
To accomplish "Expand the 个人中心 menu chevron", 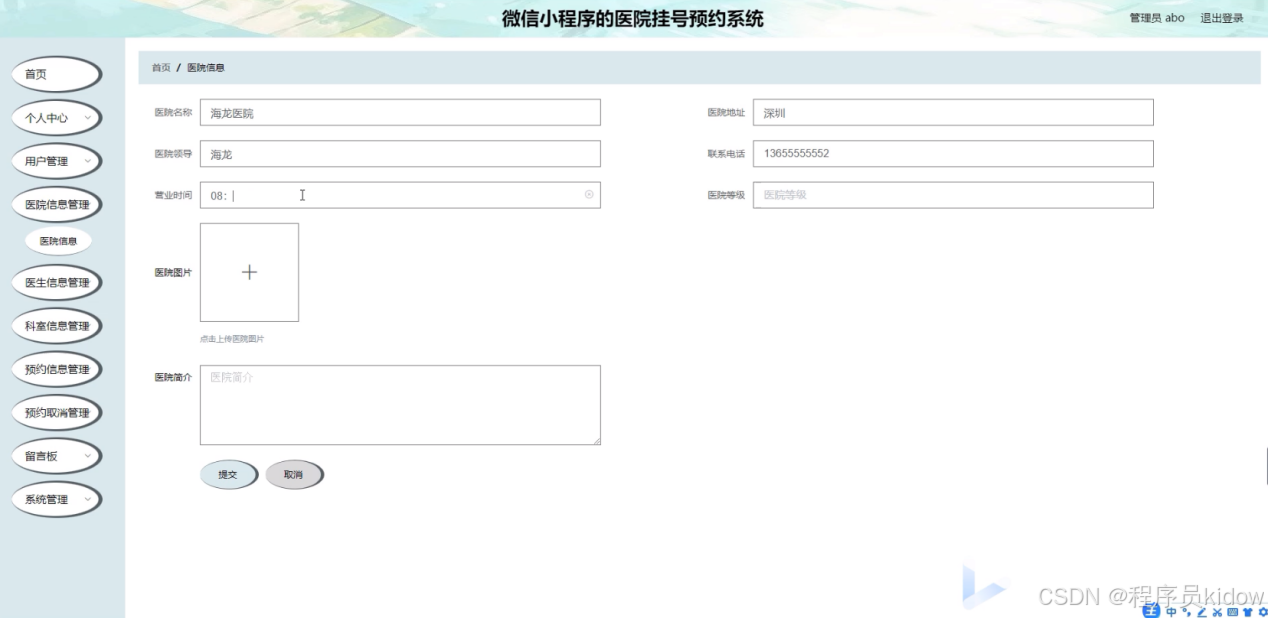I will 88,118.
